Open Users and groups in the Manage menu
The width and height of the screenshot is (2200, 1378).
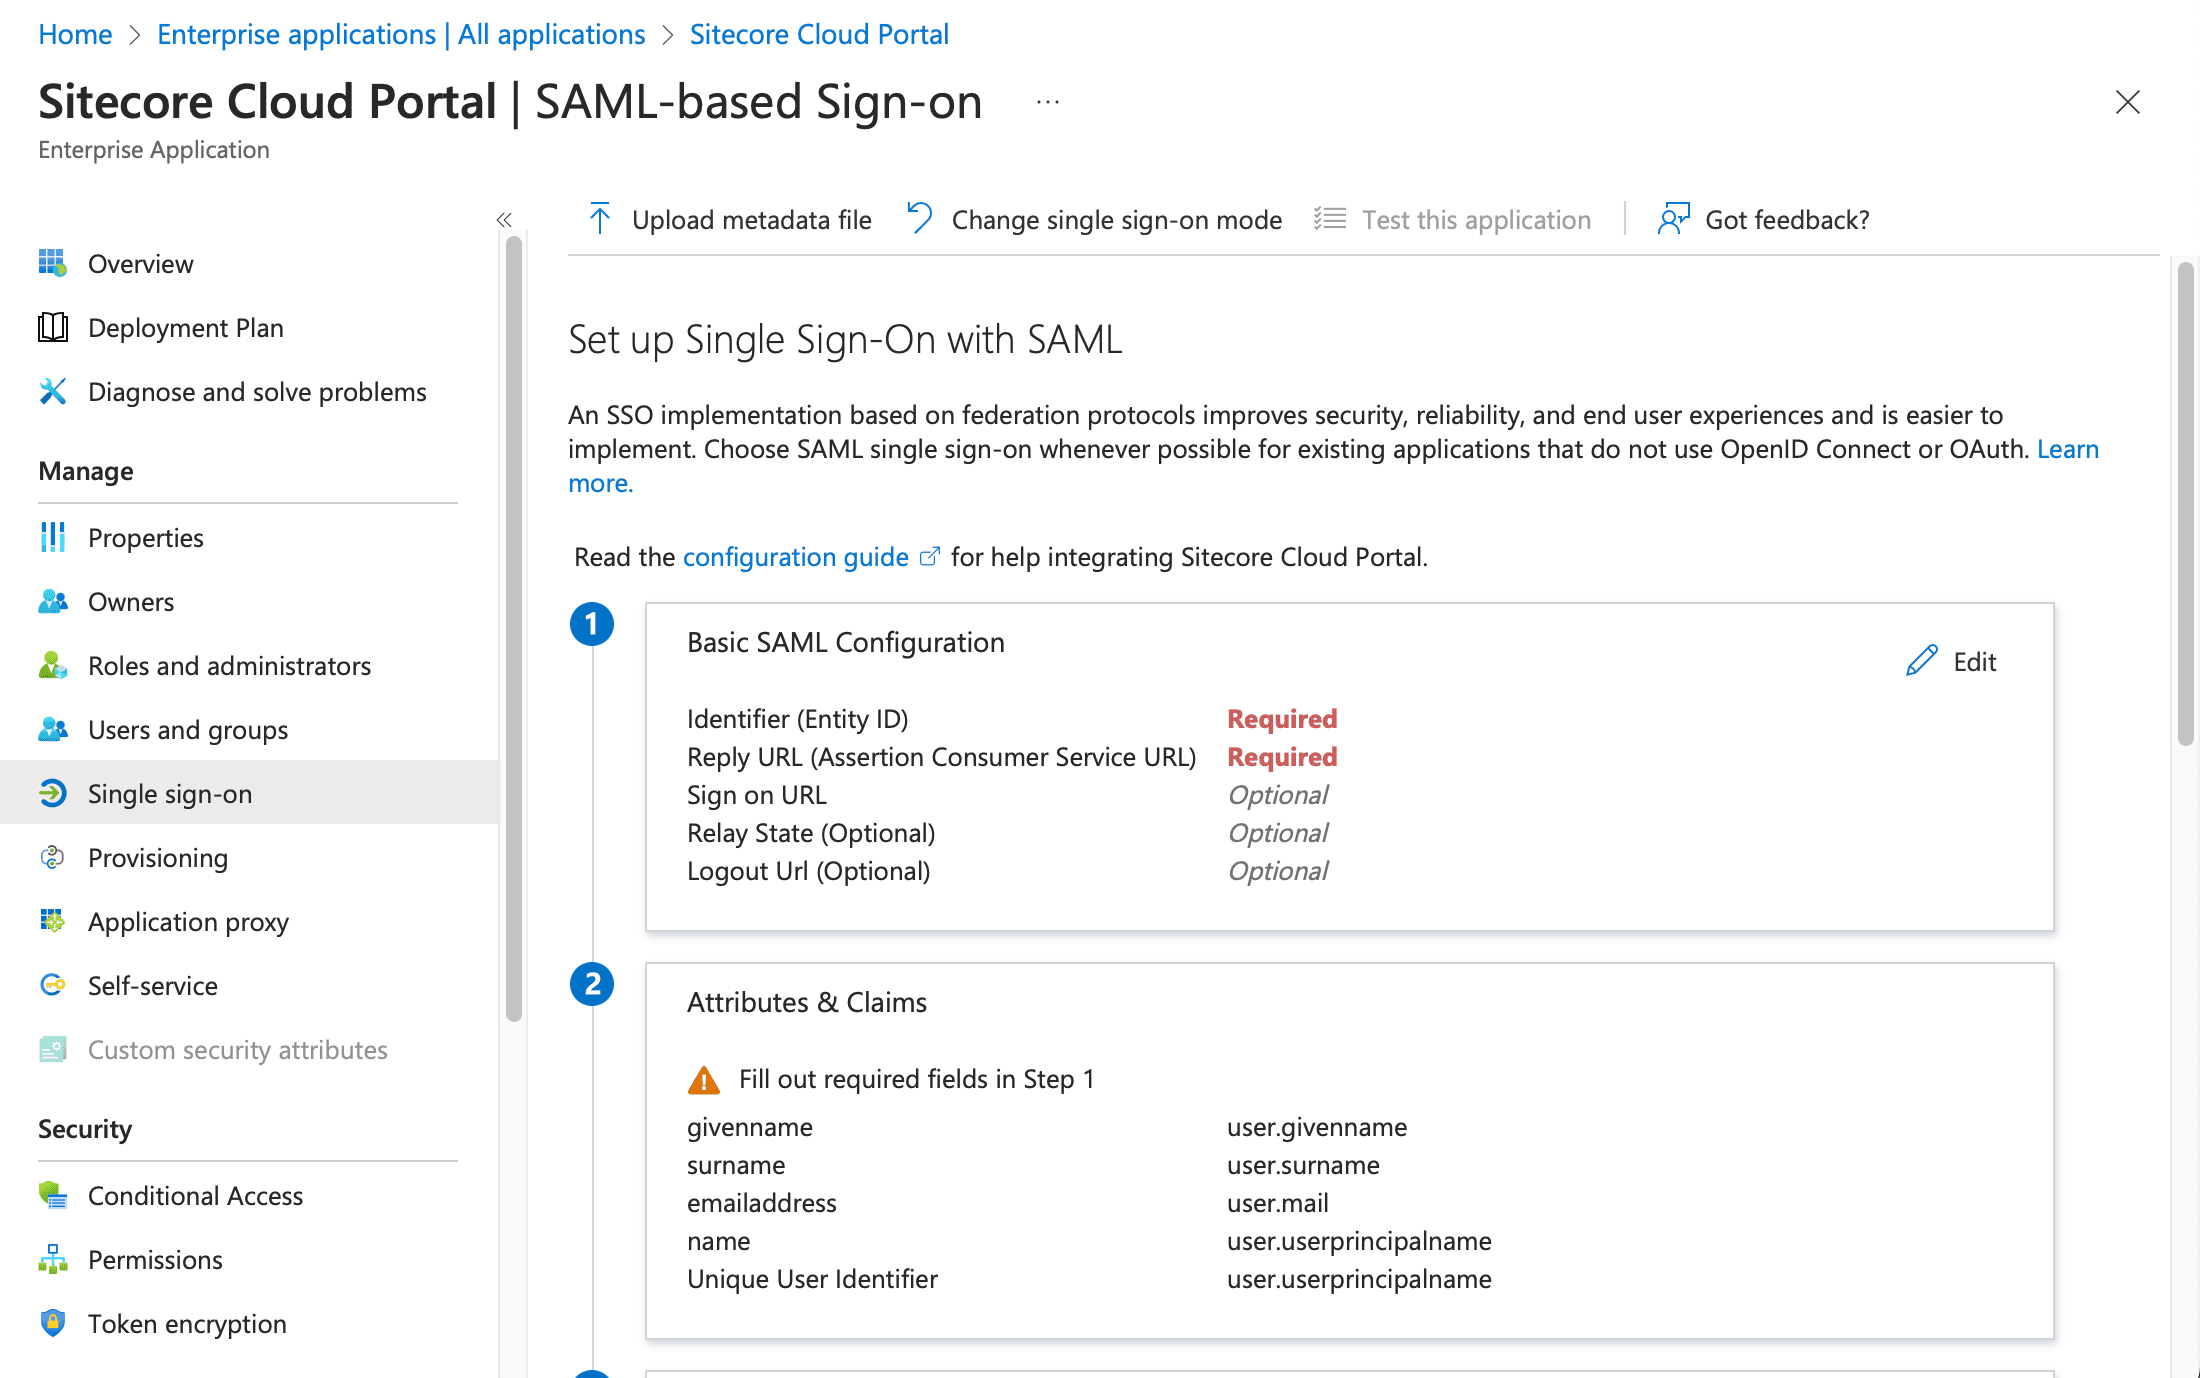187,730
